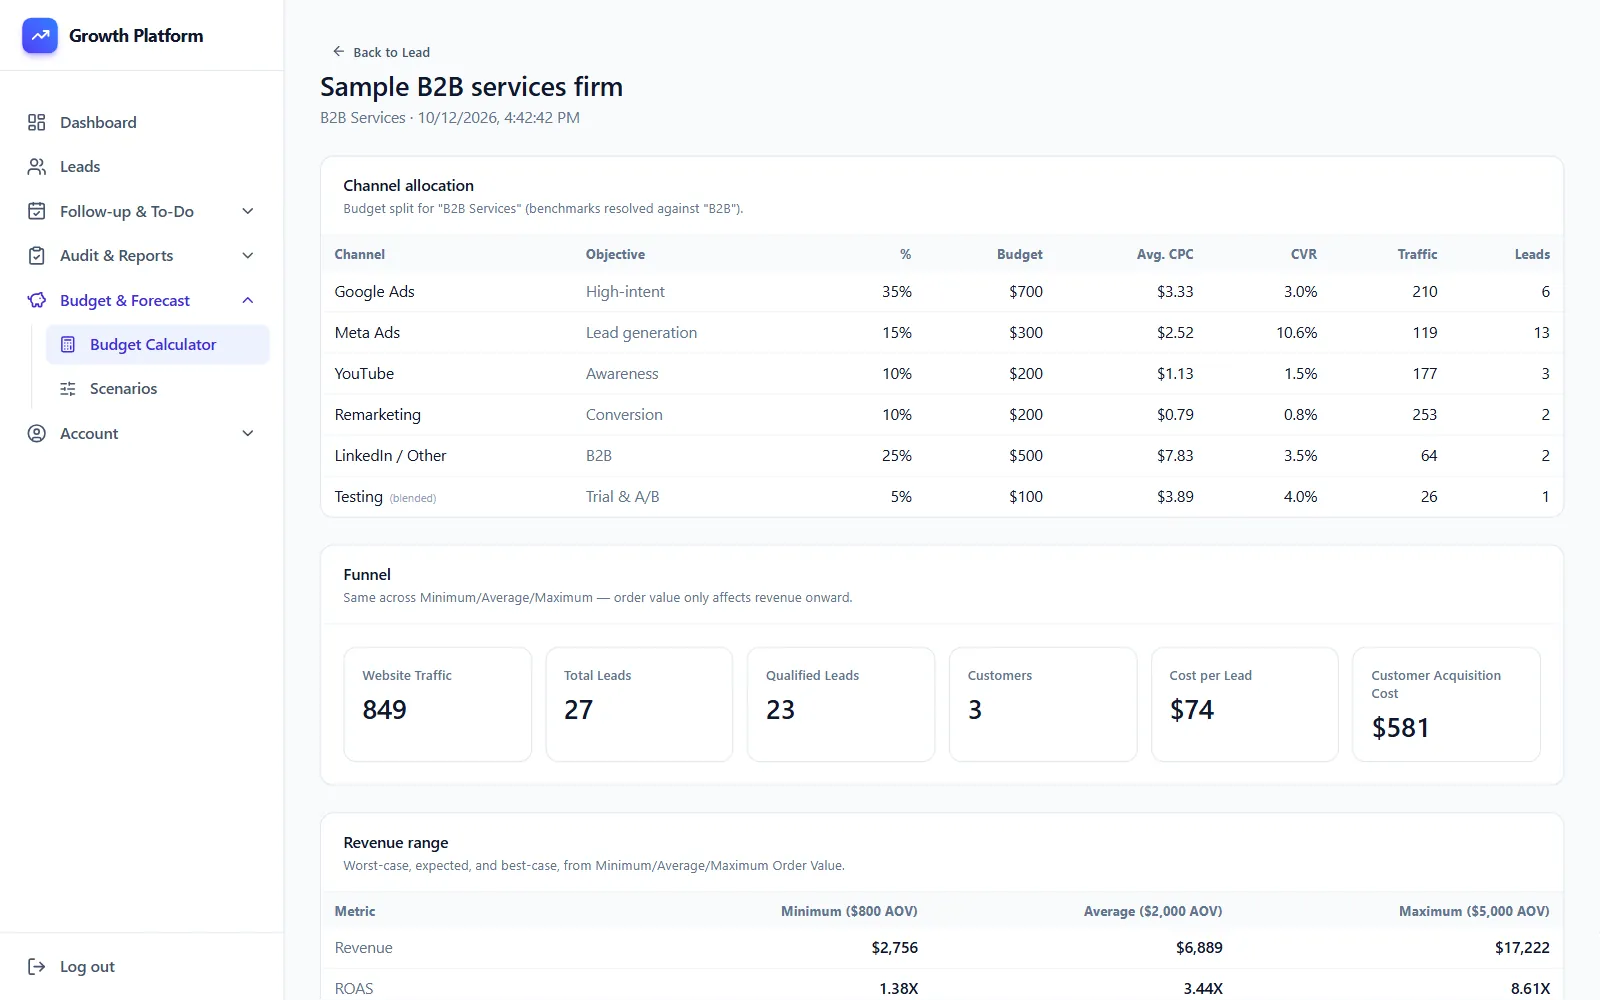Click the CVR column header
The width and height of the screenshot is (1600, 1000).
pyautogui.click(x=1303, y=254)
